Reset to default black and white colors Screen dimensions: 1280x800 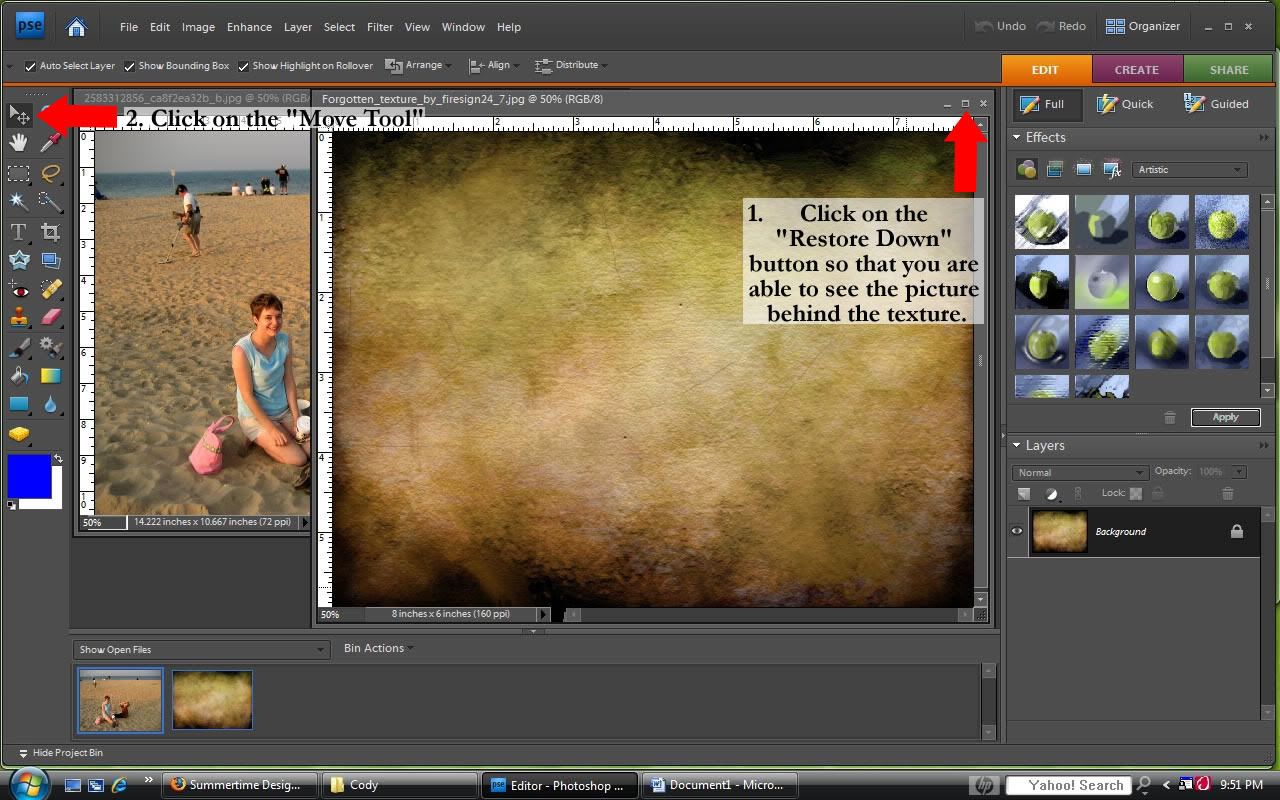pyautogui.click(x=11, y=505)
